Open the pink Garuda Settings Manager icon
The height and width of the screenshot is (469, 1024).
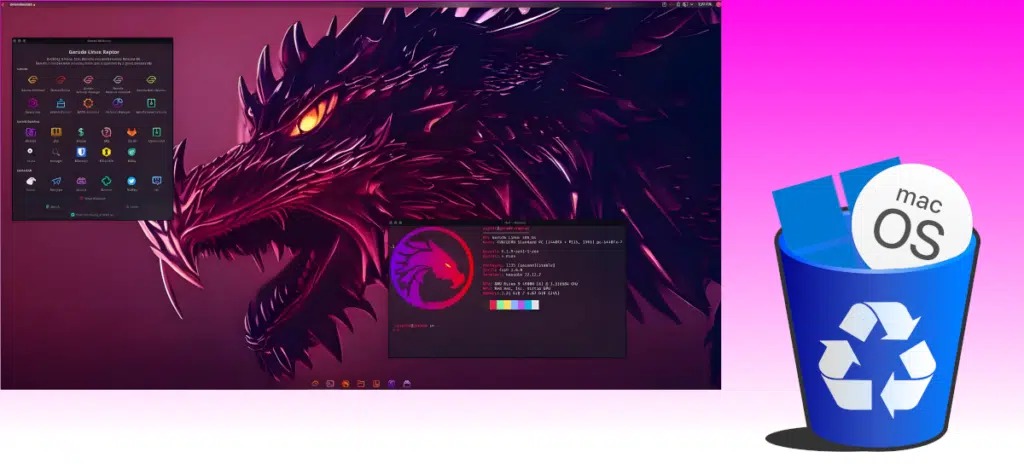click(x=88, y=80)
